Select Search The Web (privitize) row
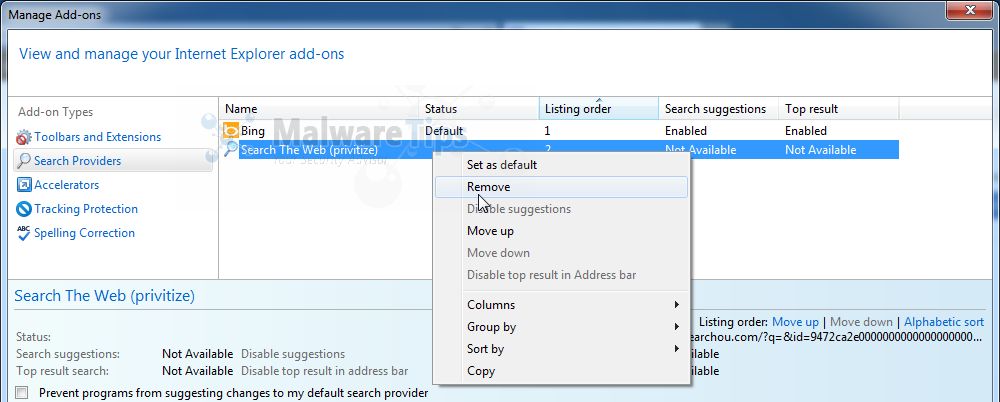Screen dimensions: 1000x402 click(569, 150)
